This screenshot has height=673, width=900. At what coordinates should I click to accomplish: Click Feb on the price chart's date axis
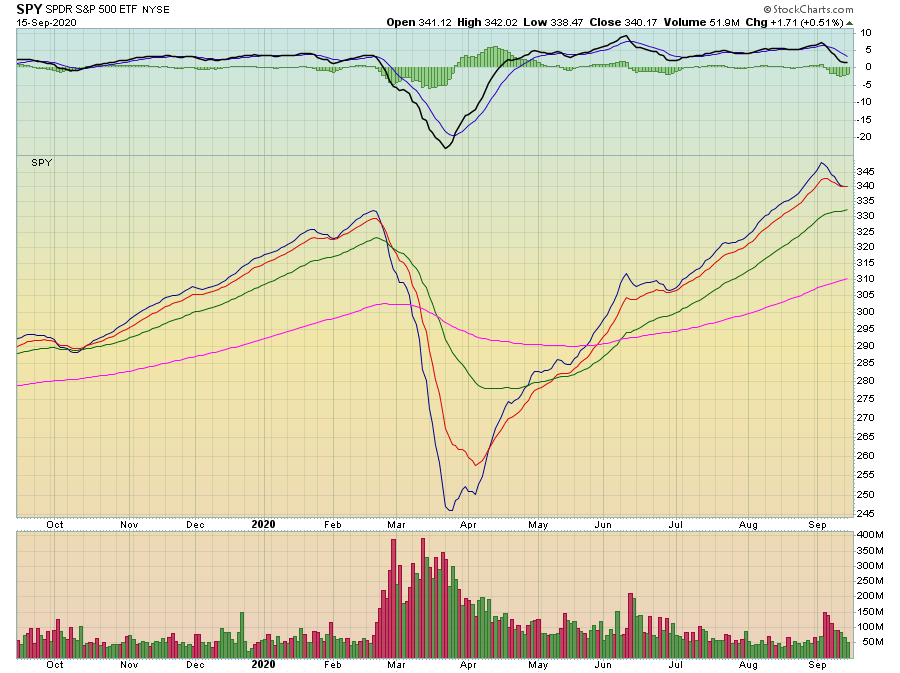coord(333,525)
